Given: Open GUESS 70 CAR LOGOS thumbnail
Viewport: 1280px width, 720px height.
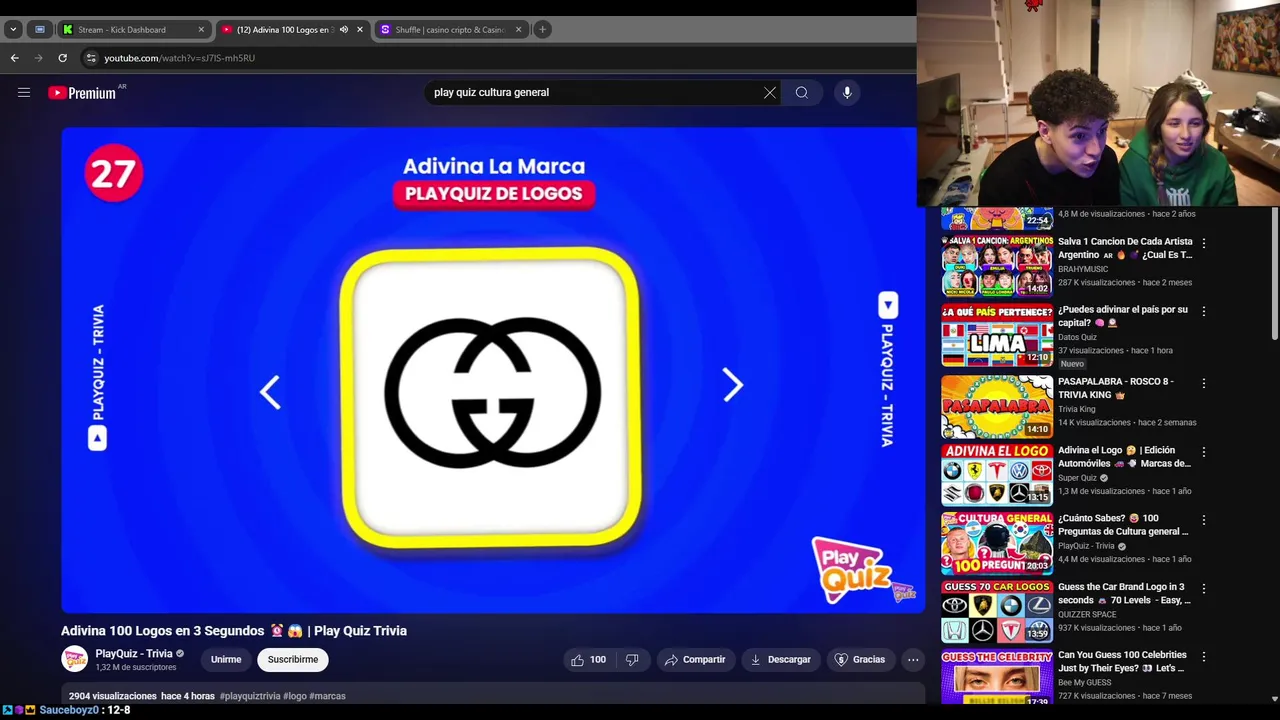Looking at the screenshot, I should coord(997,611).
